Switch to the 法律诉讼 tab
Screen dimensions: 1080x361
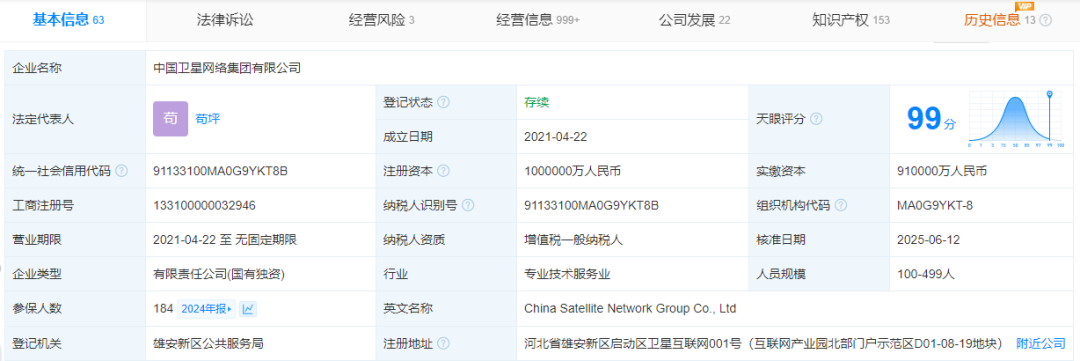pyautogui.click(x=225, y=20)
